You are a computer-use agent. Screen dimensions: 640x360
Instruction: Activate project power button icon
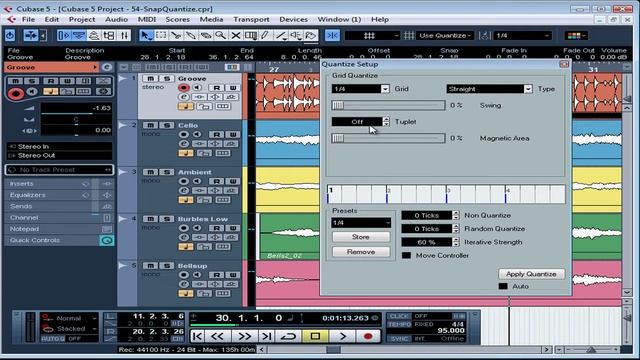click(10, 36)
